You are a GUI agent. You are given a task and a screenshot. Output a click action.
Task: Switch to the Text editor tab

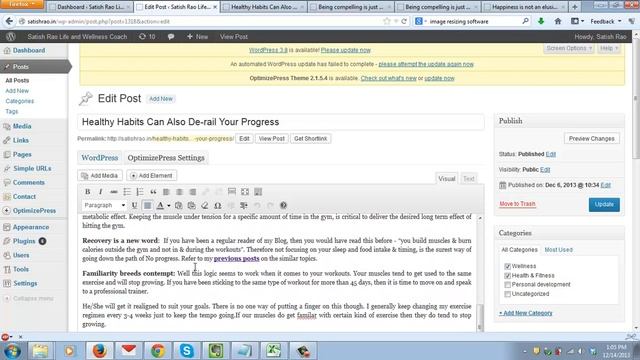[x=469, y=178]
